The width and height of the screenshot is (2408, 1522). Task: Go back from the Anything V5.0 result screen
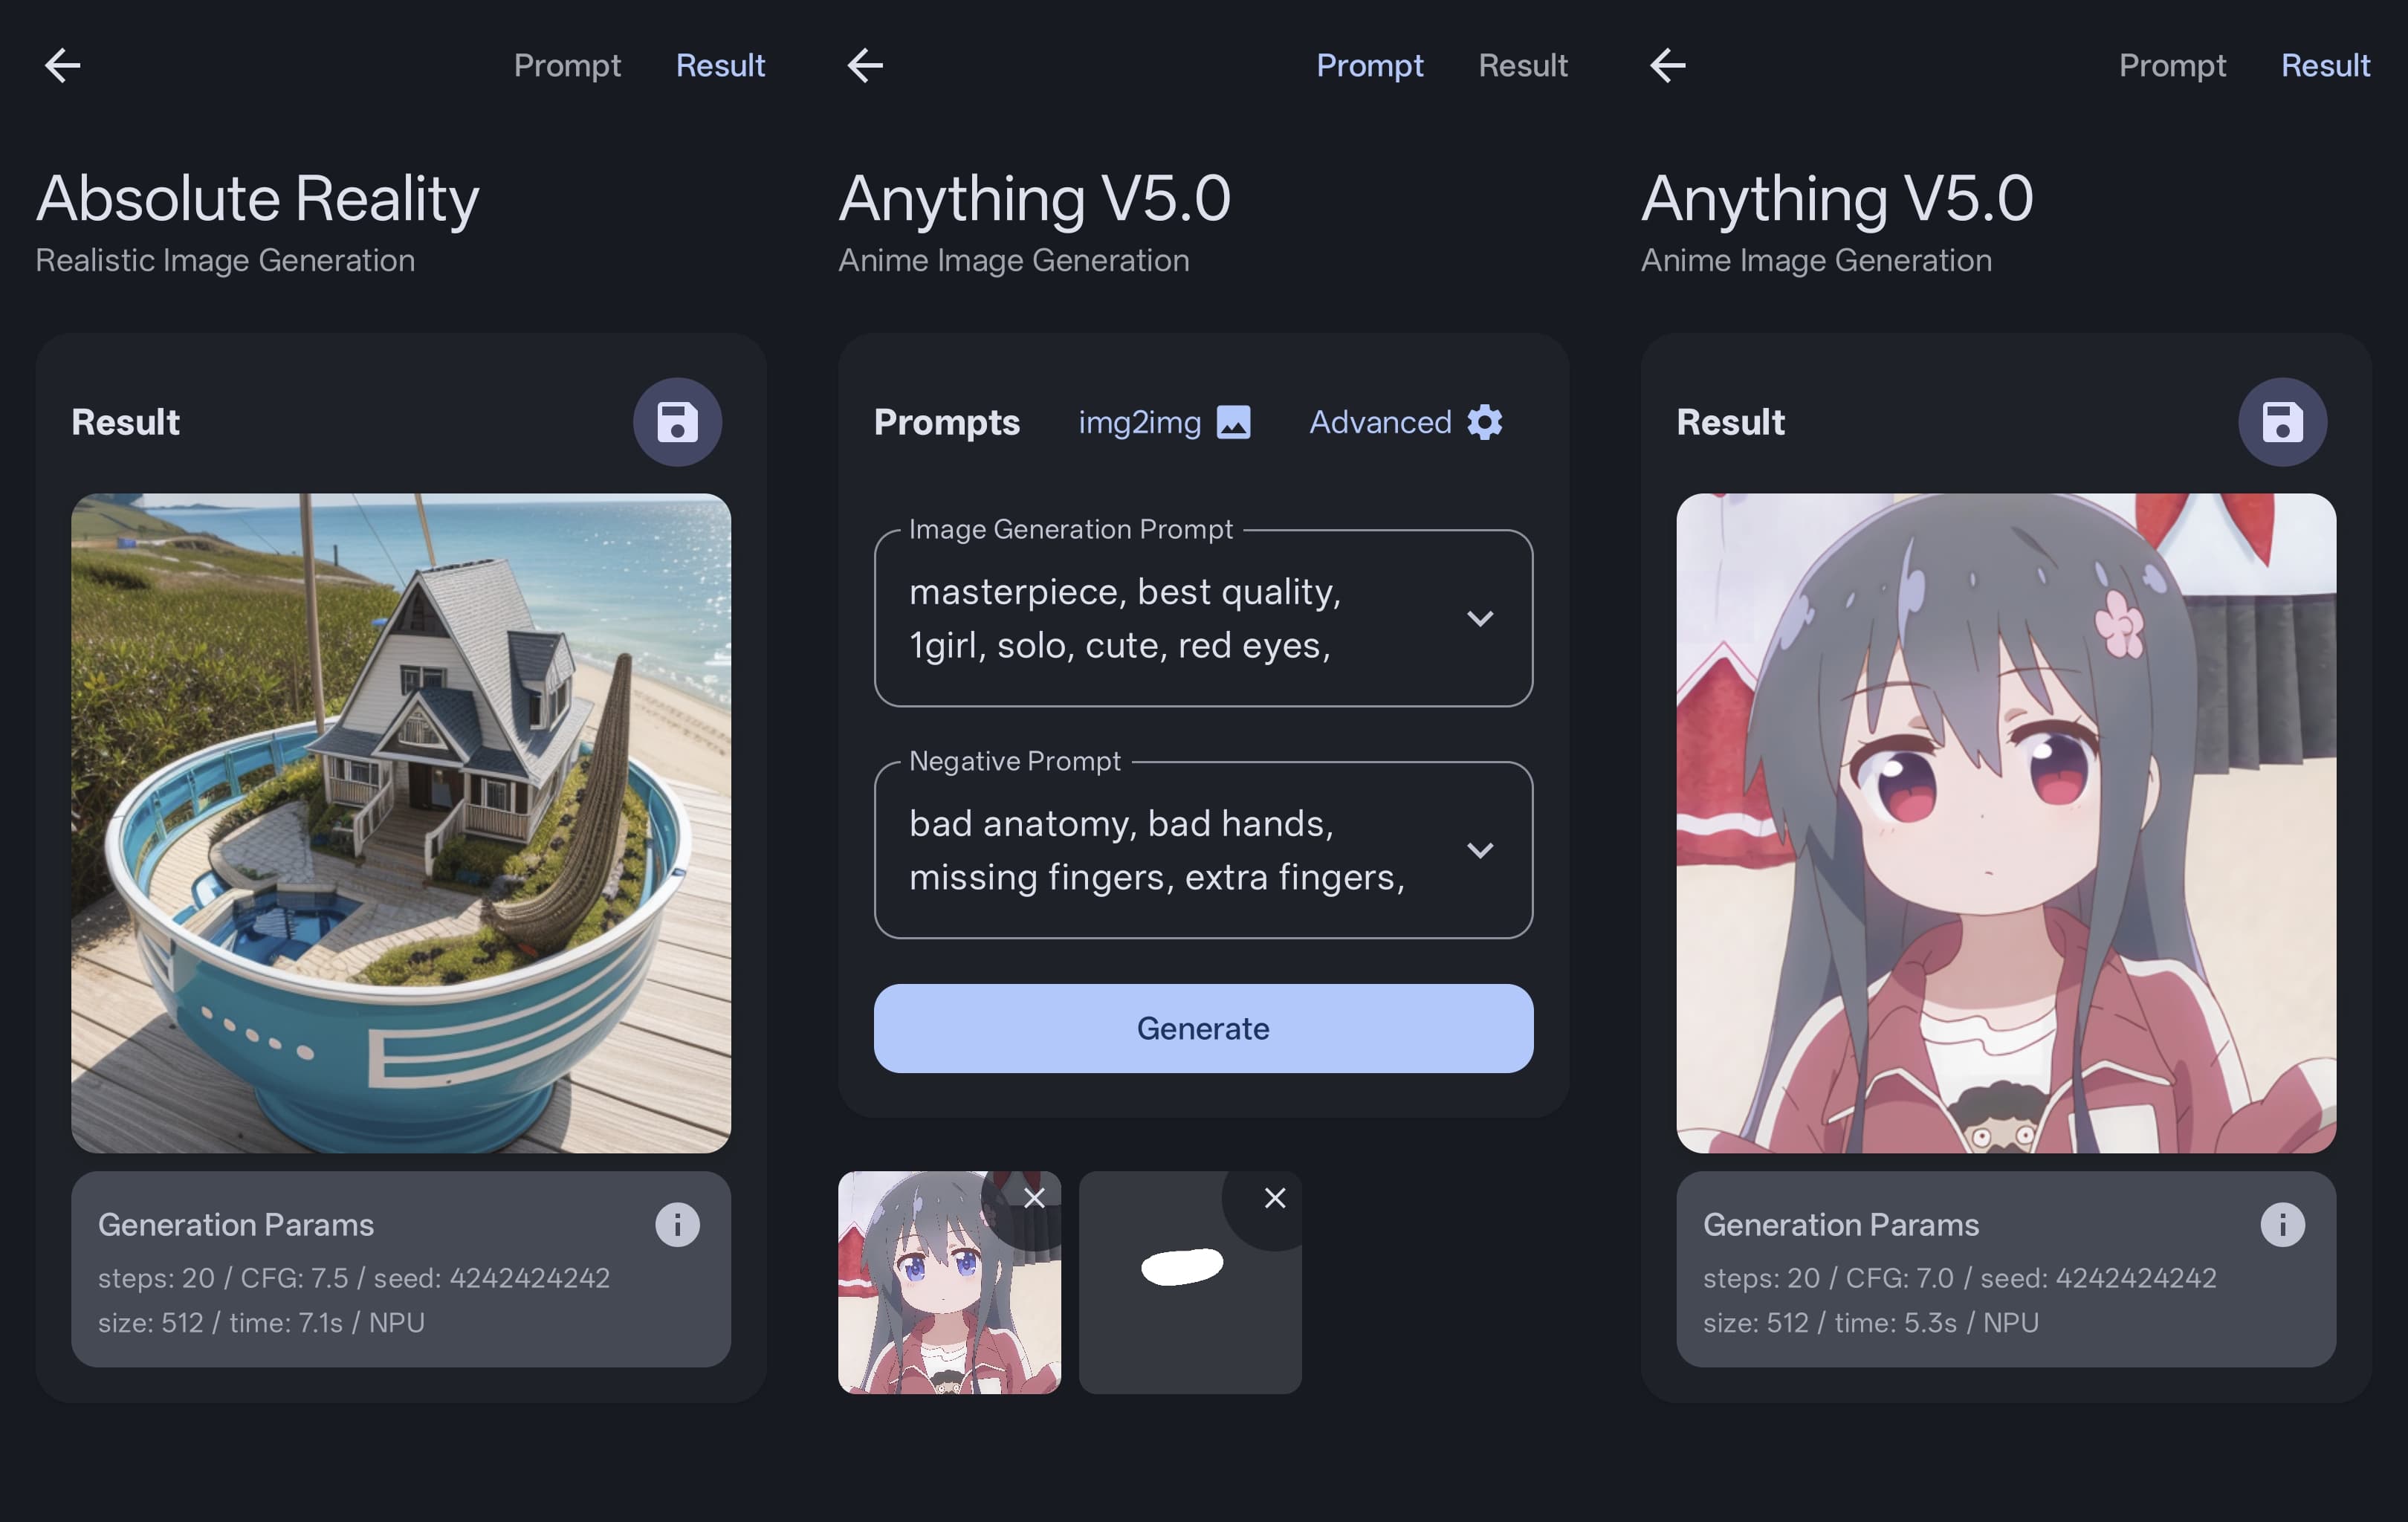click(x=1666, y=65)
